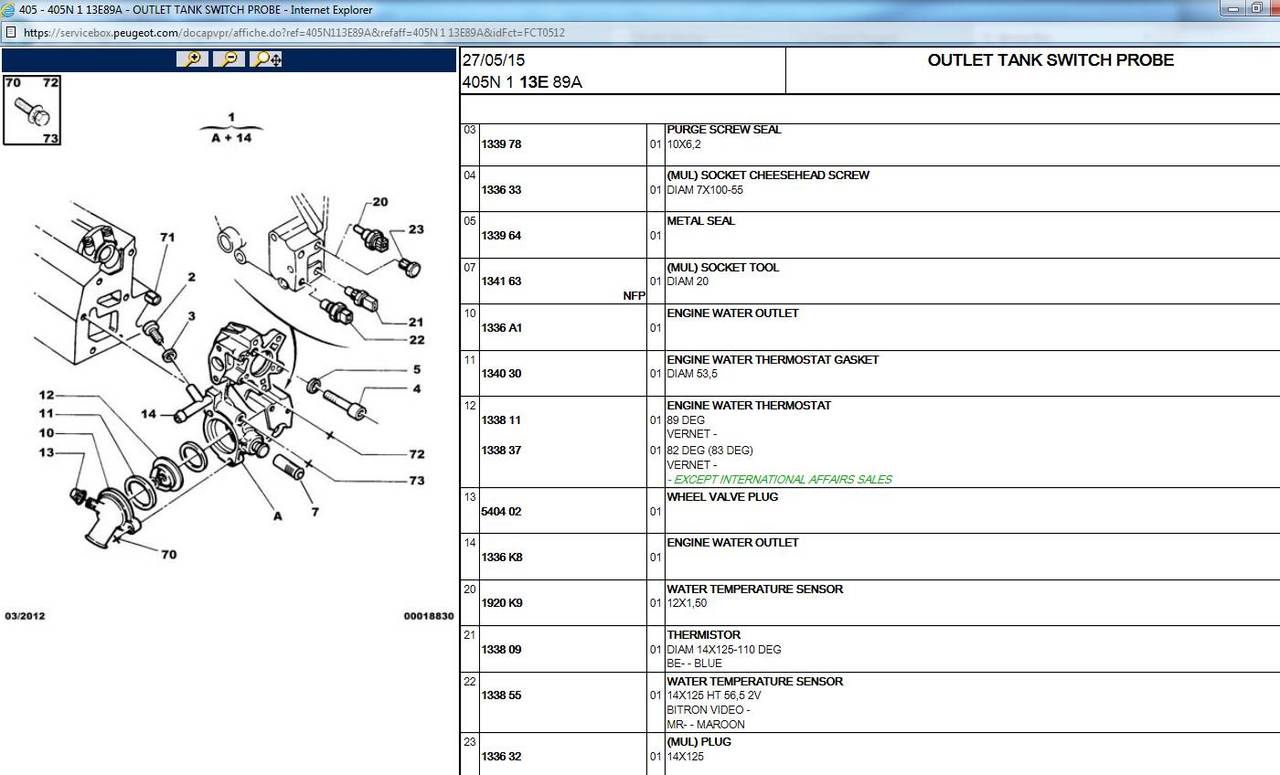Image resolution: width=1280 pixels, height=775 pixels.
Task: Click callout 70 near the outlet pipe
Action: click(x=169, y=554)
